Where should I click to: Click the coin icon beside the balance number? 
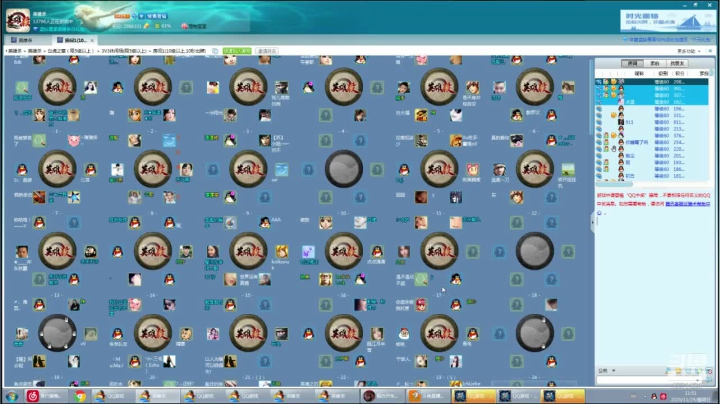(x=146, y=26)
